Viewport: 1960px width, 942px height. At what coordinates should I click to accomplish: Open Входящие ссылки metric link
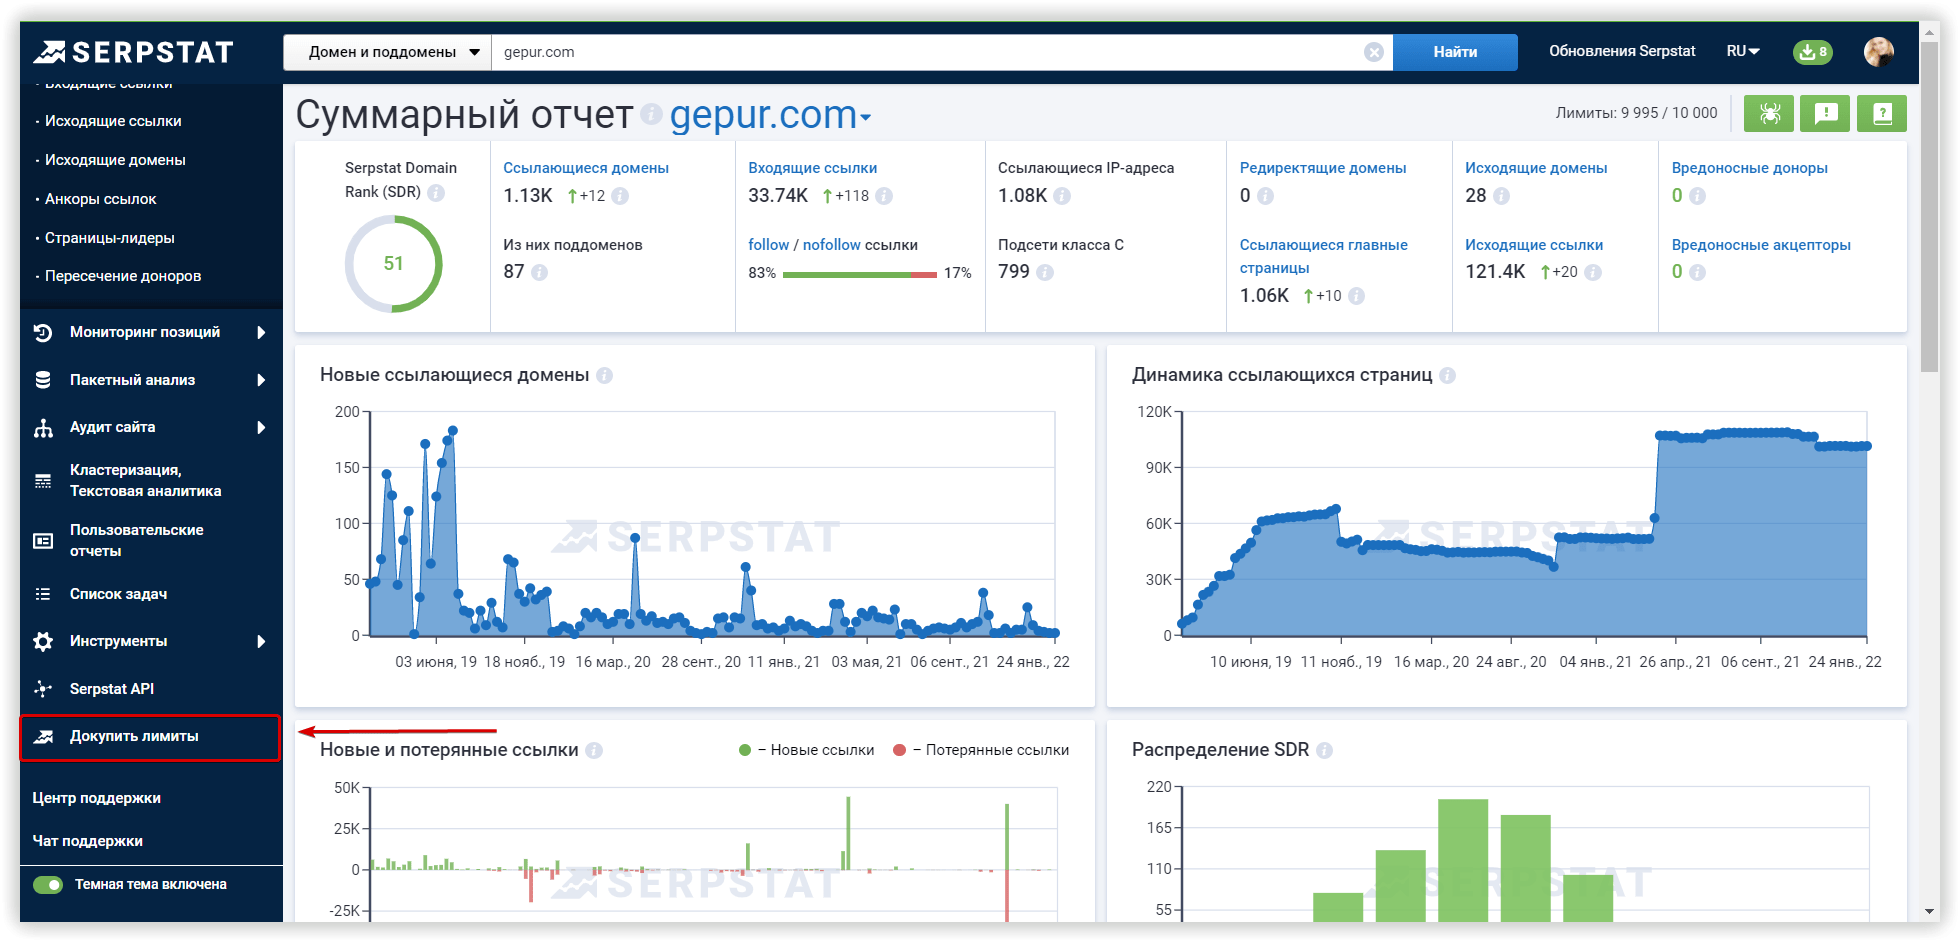[x=813, y=168]
